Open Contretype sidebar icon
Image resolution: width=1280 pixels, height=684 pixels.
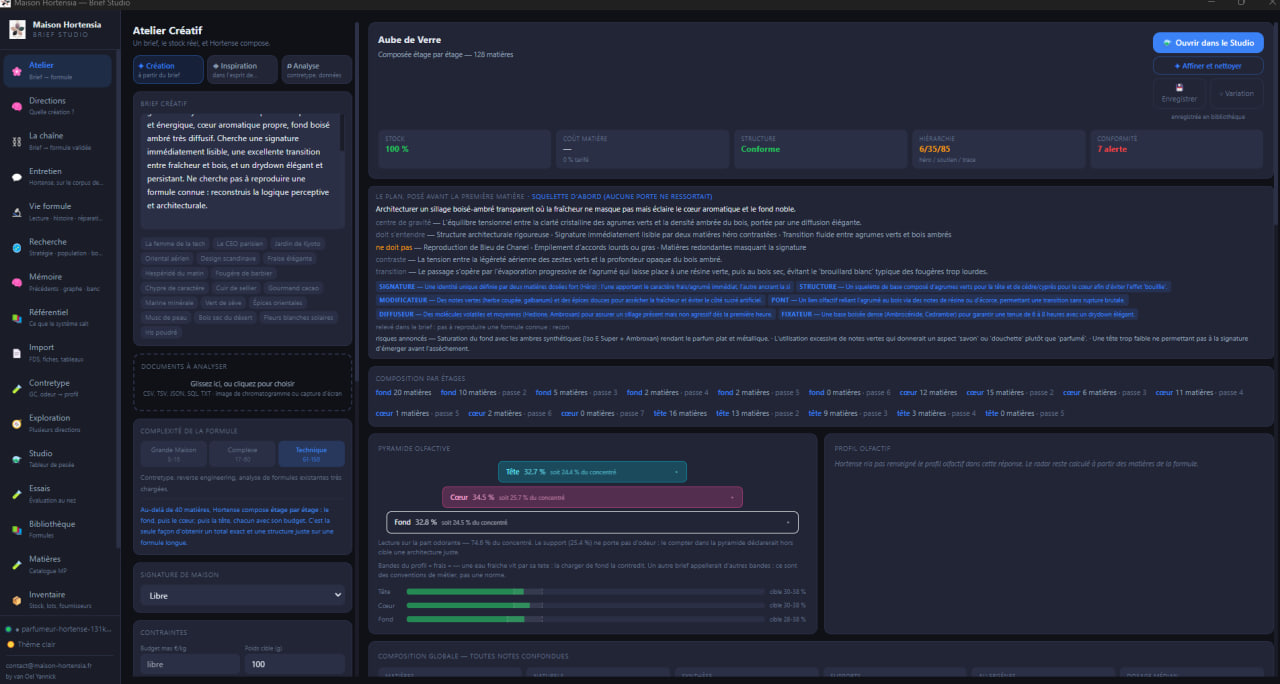coord(17,388)
